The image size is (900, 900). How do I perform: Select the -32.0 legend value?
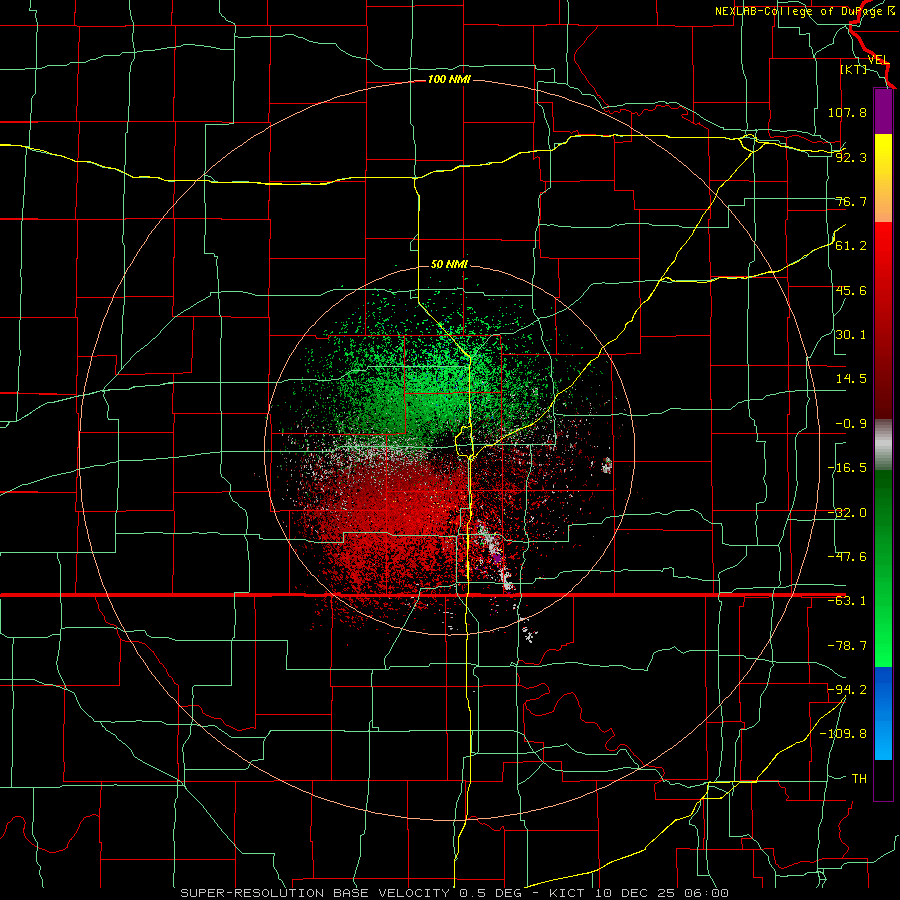pos(847,513)
